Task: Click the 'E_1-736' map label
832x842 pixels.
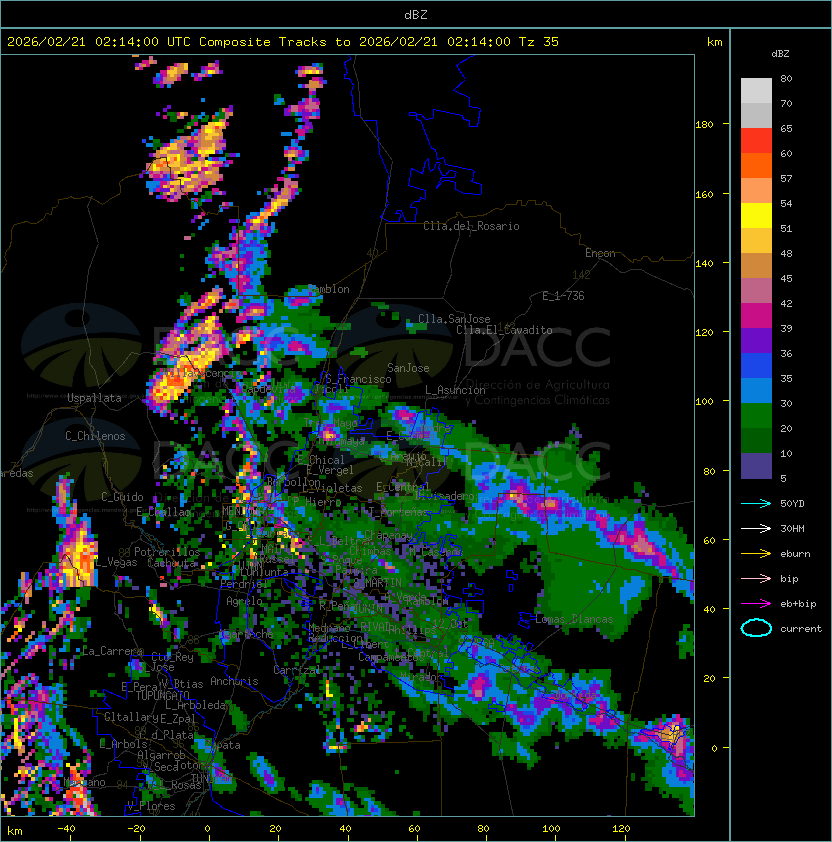Action: [x=563, y=296]
